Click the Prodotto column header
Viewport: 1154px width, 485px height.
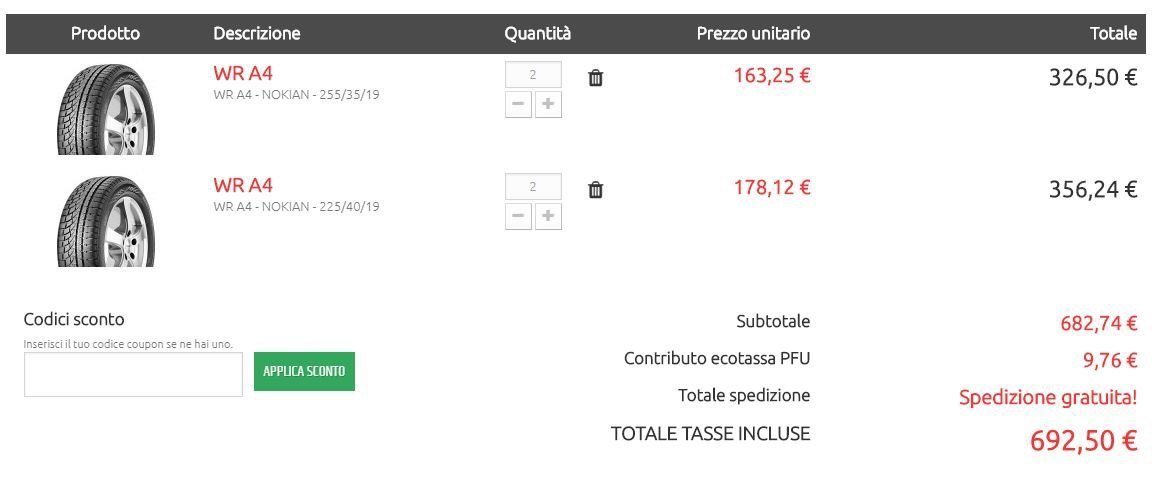[105, 33]
